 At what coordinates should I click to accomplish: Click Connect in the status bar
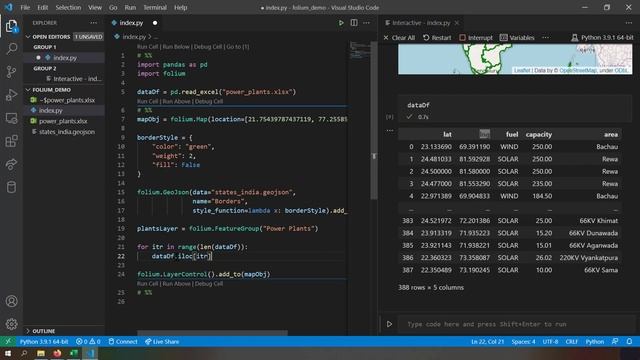pyautogui.click(x=123, y=342)
